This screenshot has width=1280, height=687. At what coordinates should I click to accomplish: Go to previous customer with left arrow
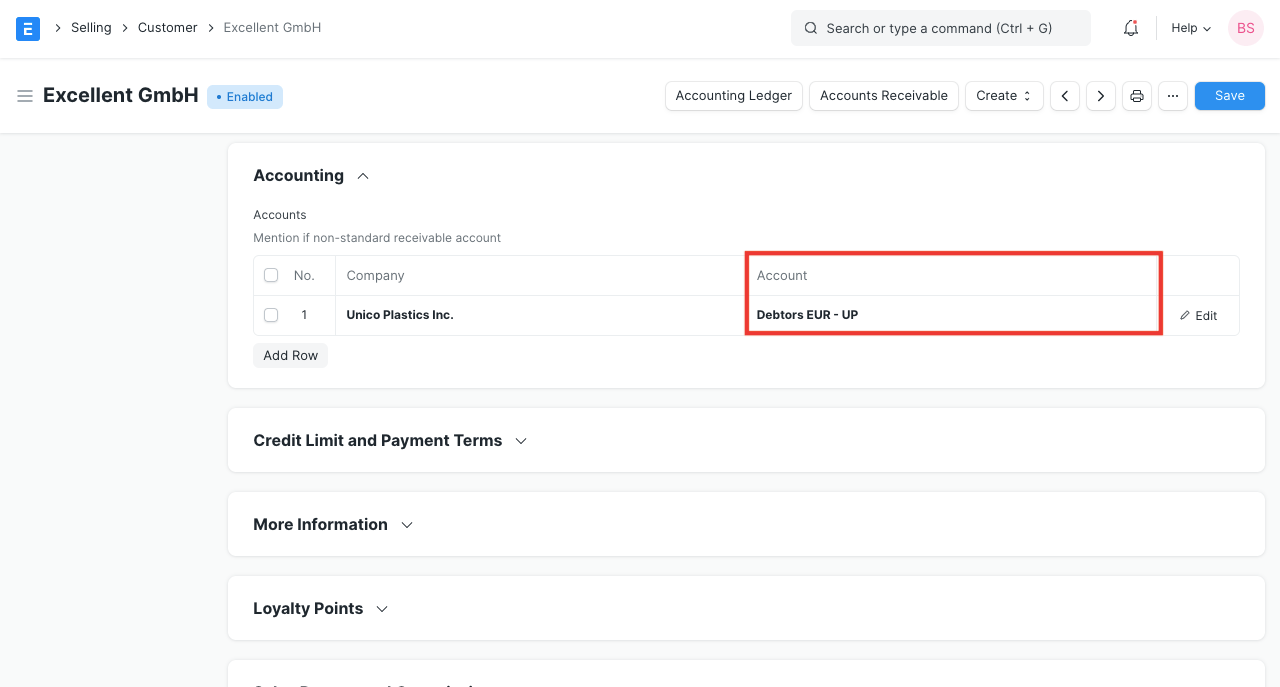(x=1064, y=95)
